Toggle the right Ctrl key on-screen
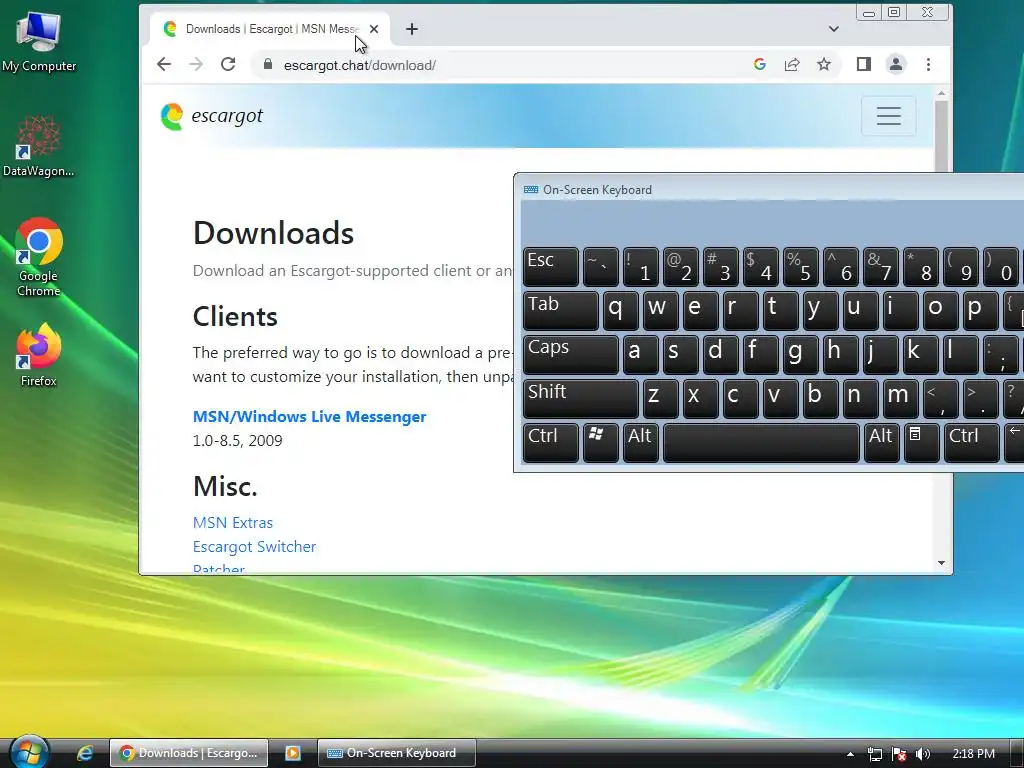1024x768 pixels. click(x=971, y=443)
